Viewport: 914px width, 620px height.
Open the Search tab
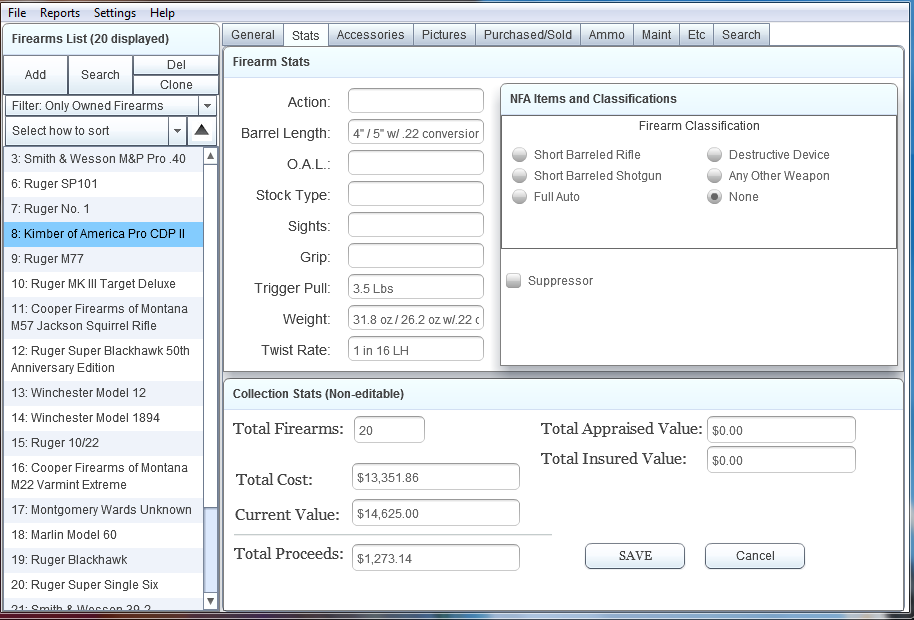coord(741,34)
